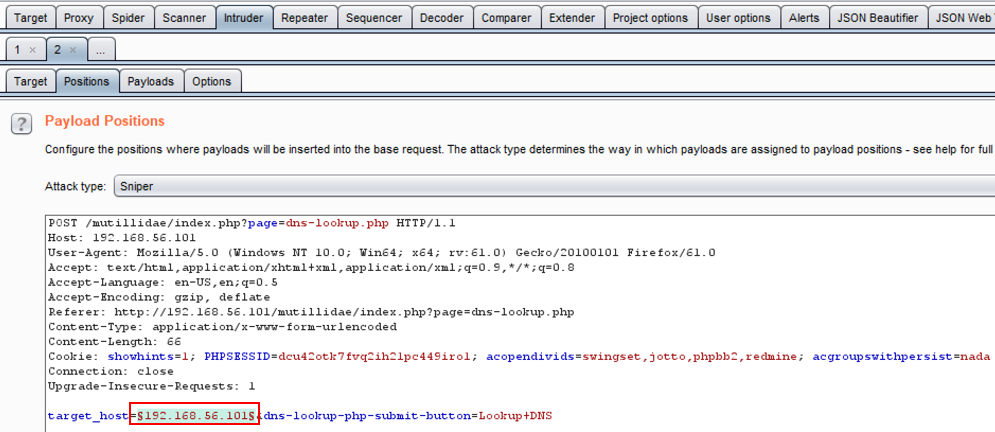
Task: Open the Sequencer tab
Action: (374, 18)
